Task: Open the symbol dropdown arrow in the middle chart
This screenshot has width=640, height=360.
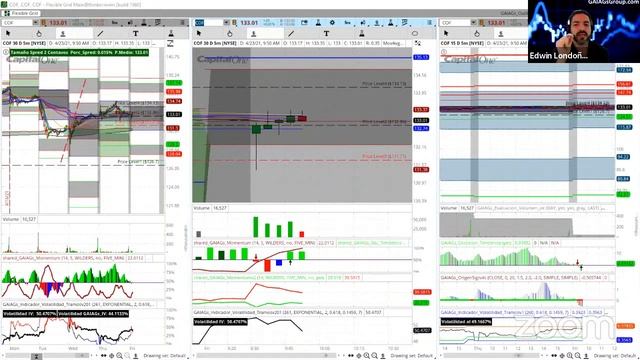Action: [x=227, y=22]
